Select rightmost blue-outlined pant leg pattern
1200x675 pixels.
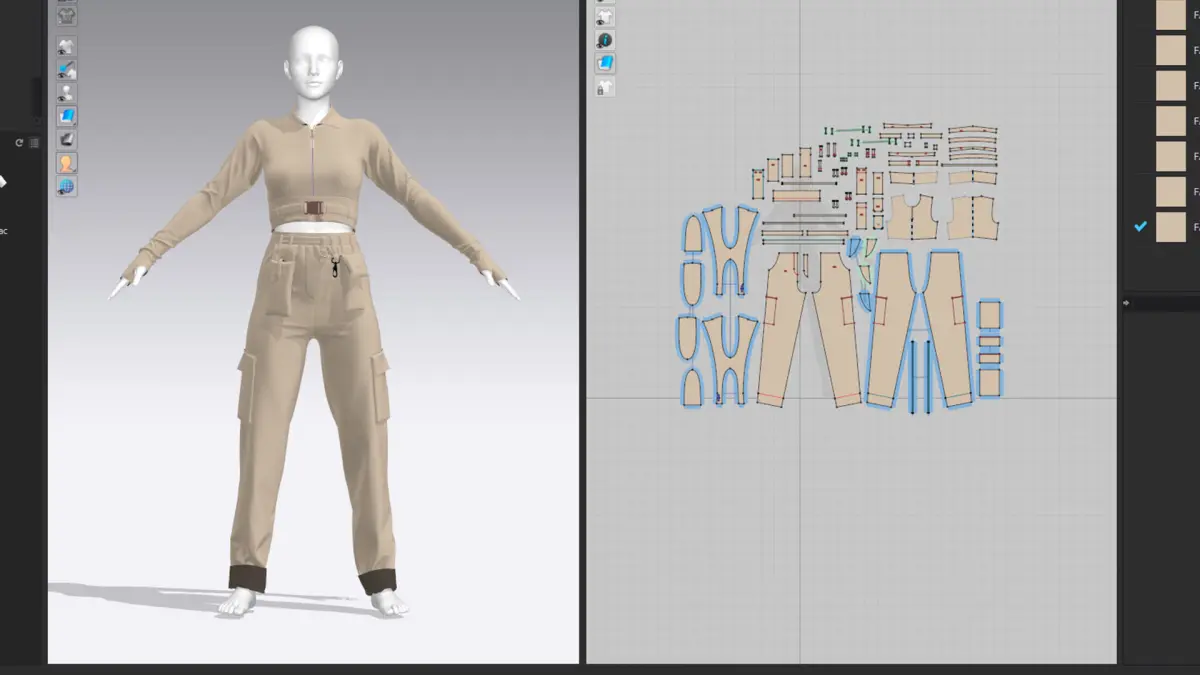[946, 328]
